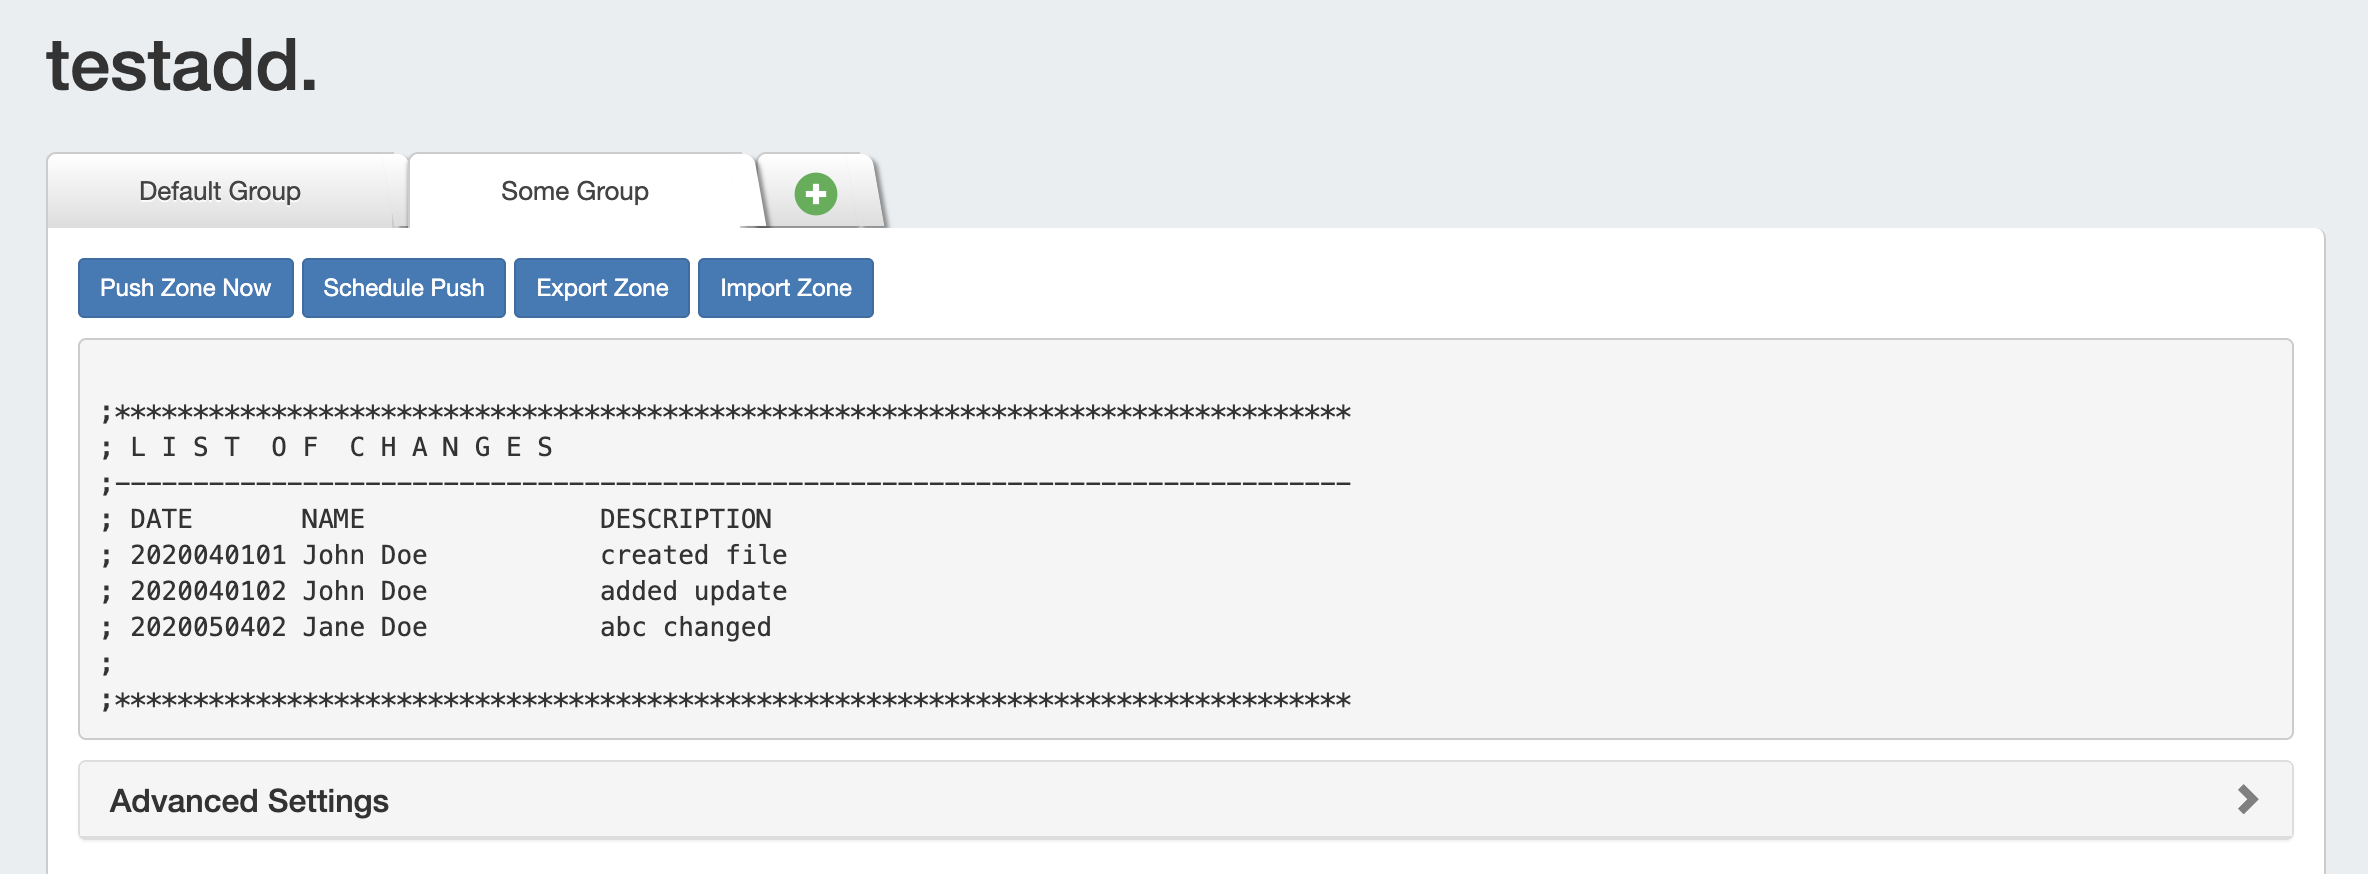Image resolution: width=2368 pixels, height=874 pixels.
Task: Click the Export Zone button
Action: (x=602, y=288)
